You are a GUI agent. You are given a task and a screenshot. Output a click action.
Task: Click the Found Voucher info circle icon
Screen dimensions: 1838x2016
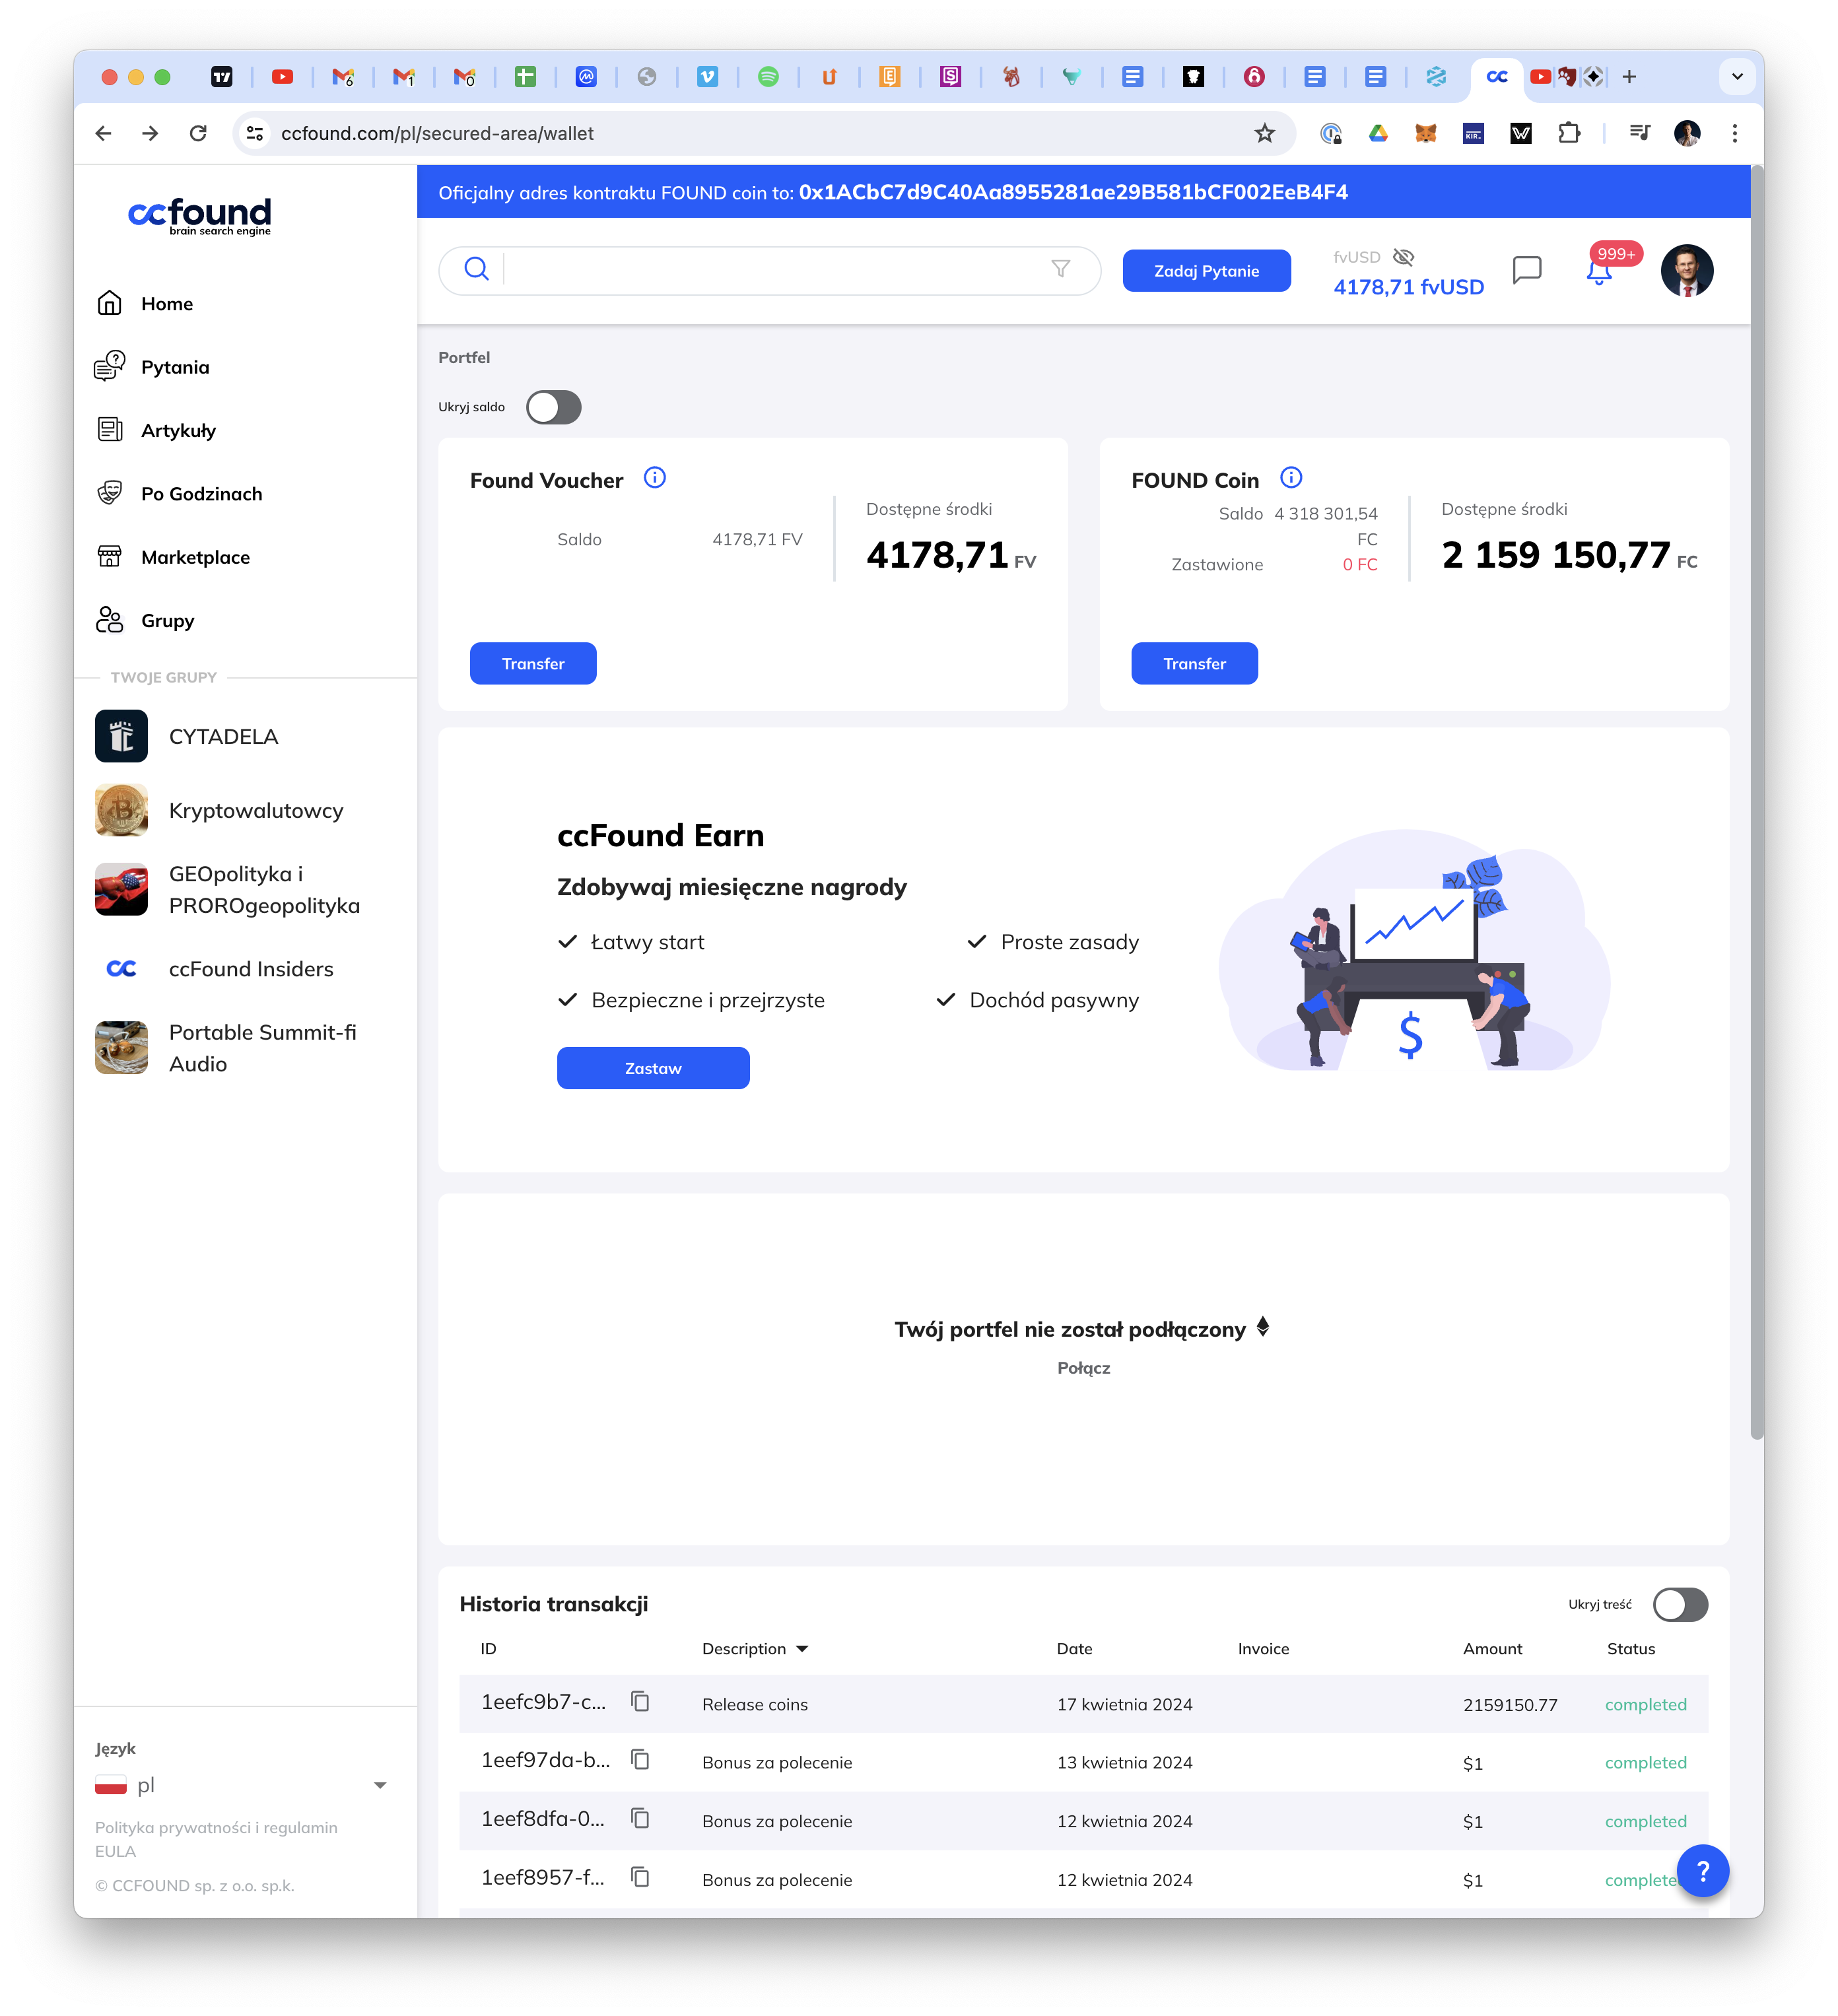pos(656,478)
